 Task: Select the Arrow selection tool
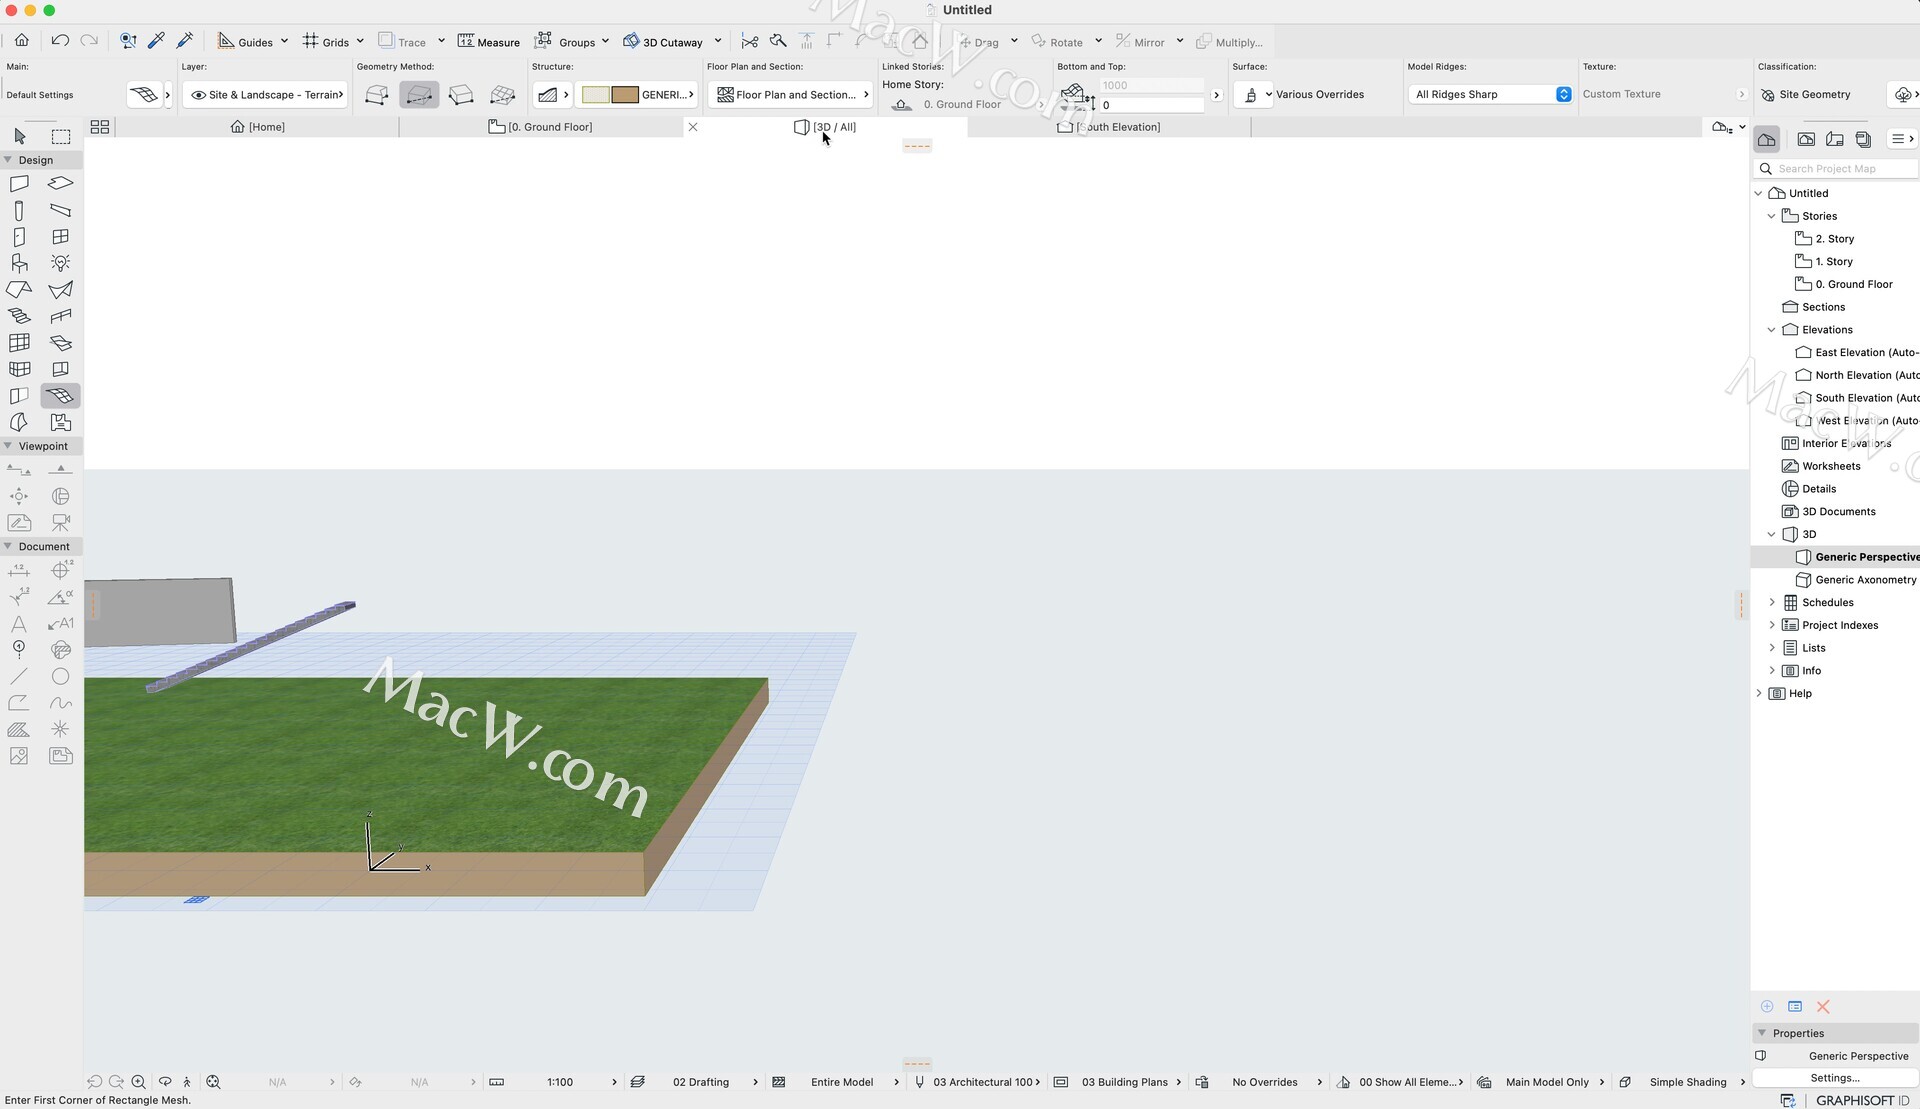19,136
